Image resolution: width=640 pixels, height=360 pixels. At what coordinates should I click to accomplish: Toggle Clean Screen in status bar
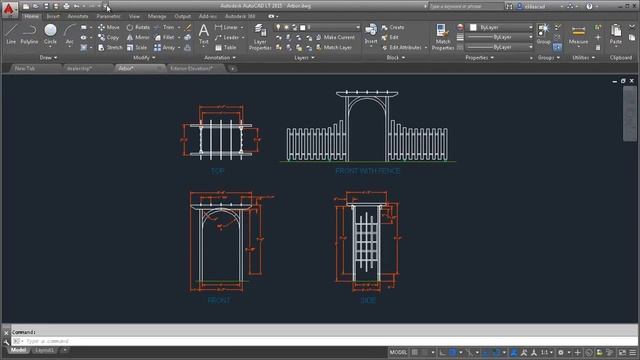coord(622,352)
